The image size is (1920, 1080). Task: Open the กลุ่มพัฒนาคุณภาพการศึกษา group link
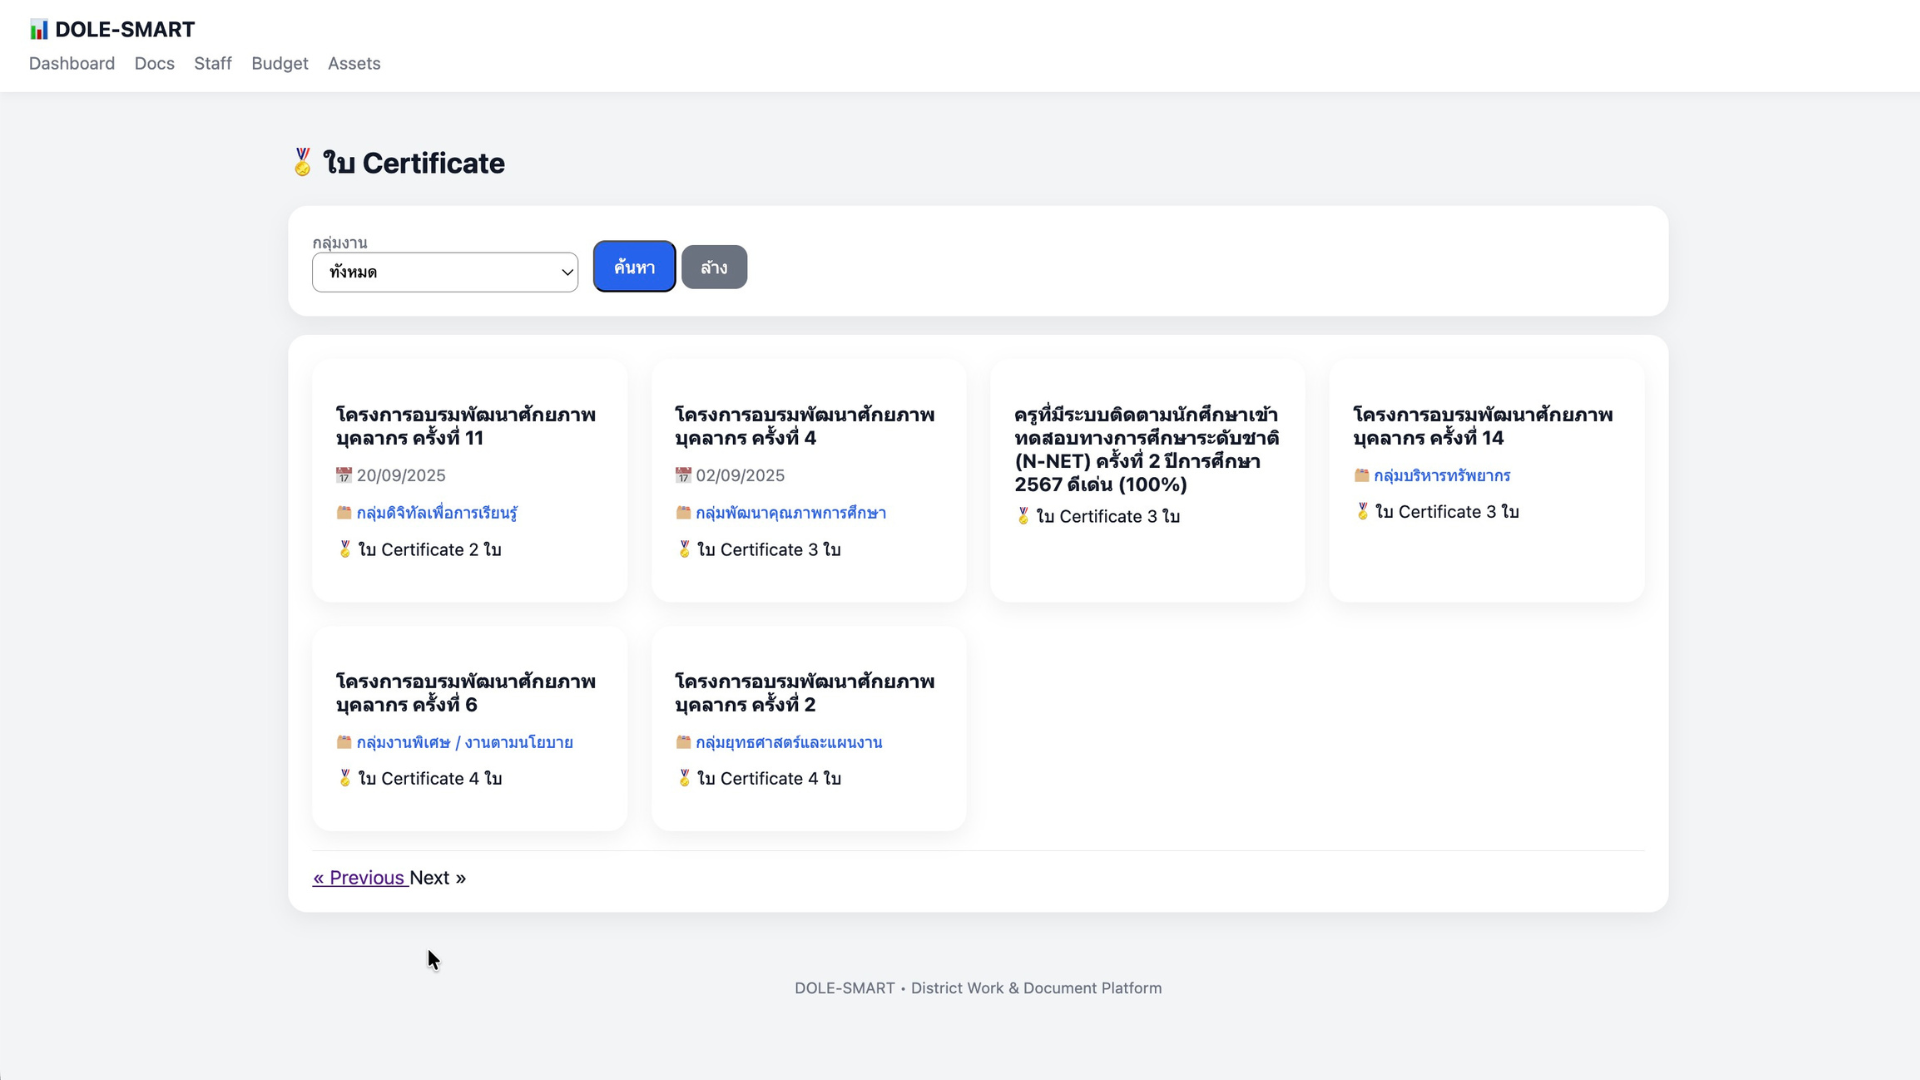pyautogui.click(x=790, y=513)
